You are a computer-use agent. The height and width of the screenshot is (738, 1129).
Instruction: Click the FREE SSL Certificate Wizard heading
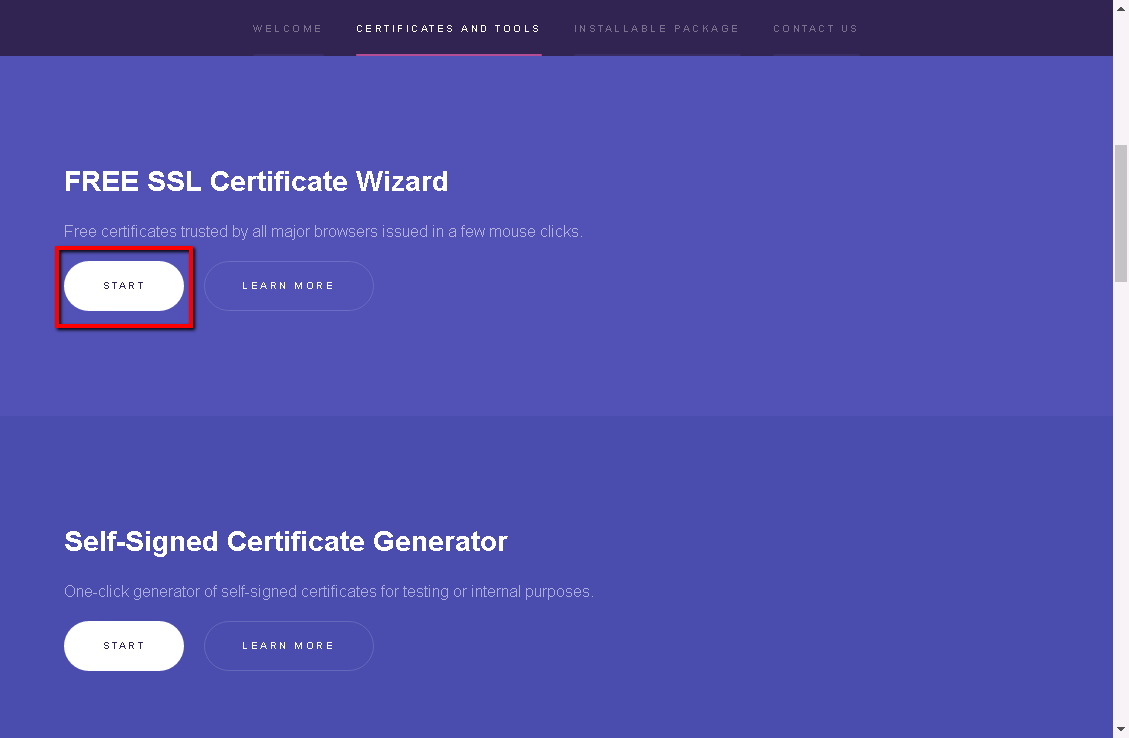point(256,181)
